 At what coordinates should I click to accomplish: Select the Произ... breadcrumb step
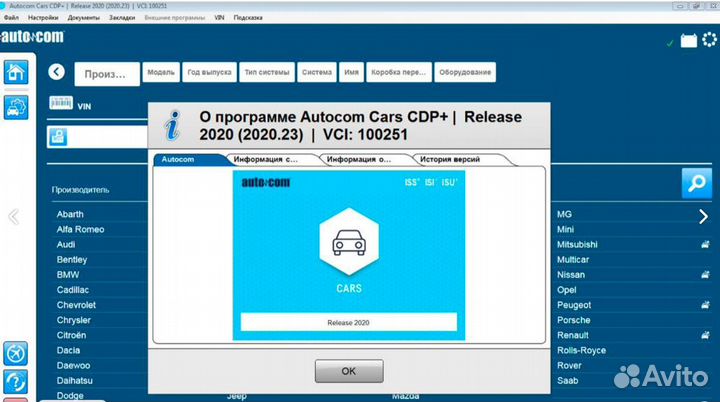click(107, 74)
